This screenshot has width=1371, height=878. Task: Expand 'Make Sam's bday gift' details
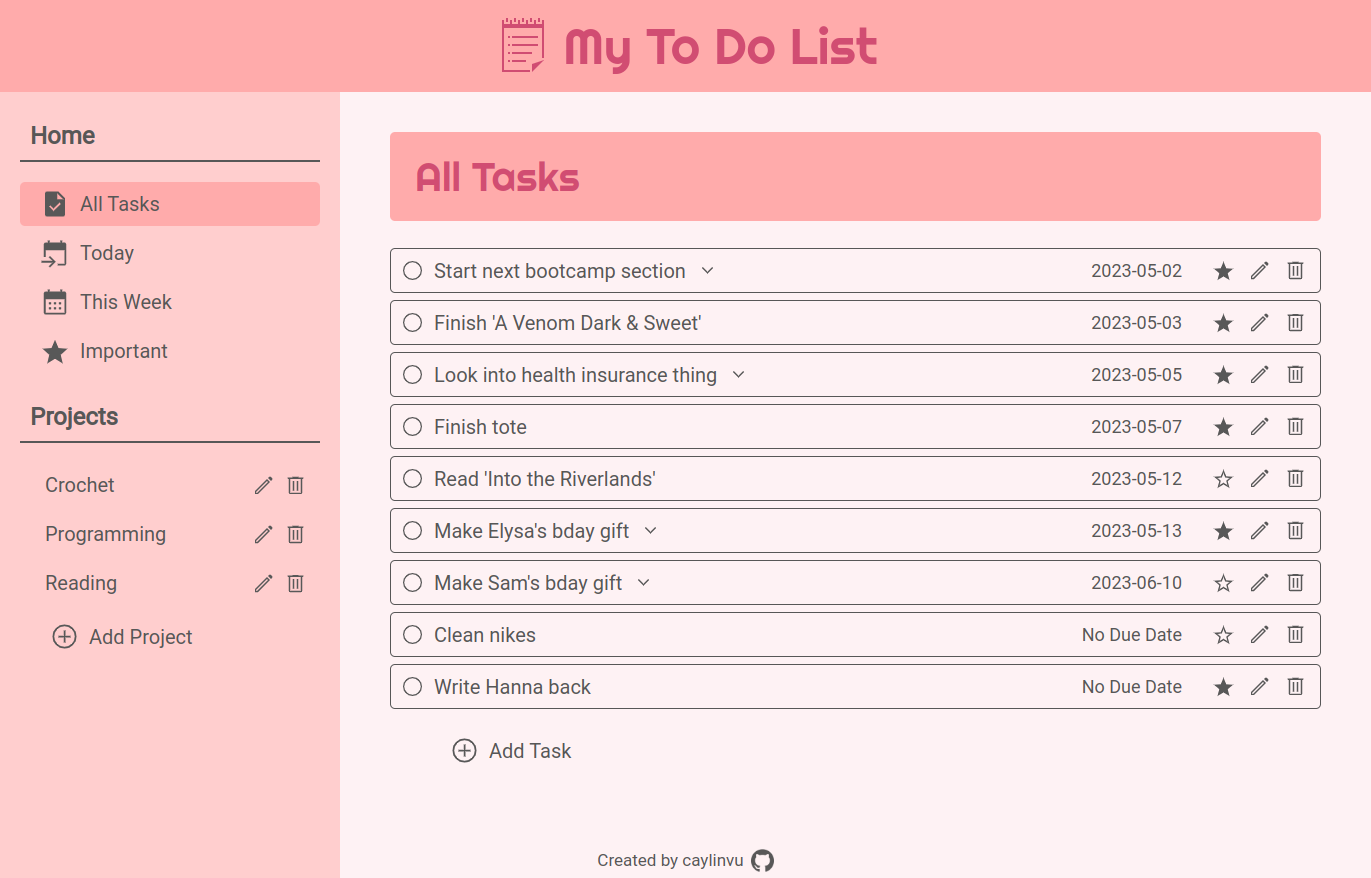pyautogui.click(x=643, y=583)
